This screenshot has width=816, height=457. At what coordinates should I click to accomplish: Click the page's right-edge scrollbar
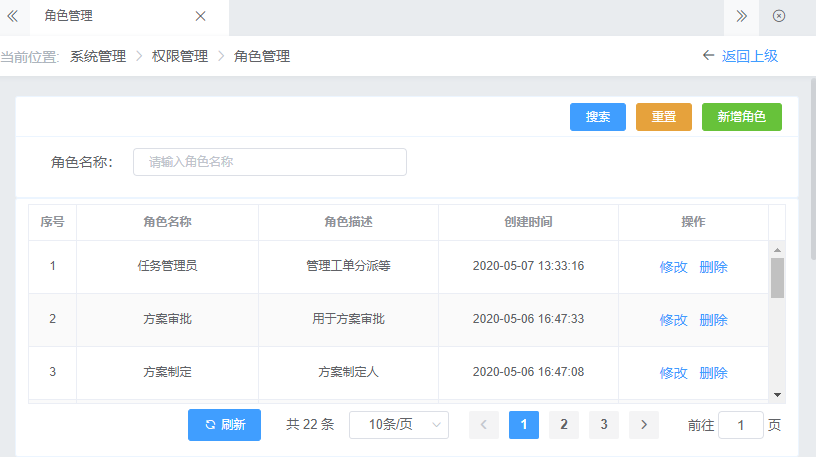[x=813, y=169]
